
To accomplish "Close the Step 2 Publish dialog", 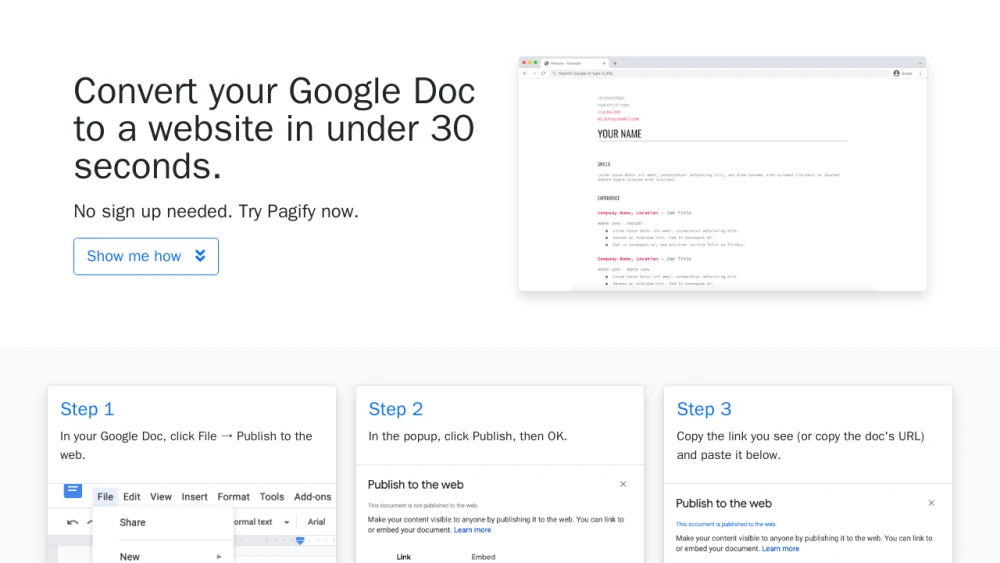I will point(623,484).
